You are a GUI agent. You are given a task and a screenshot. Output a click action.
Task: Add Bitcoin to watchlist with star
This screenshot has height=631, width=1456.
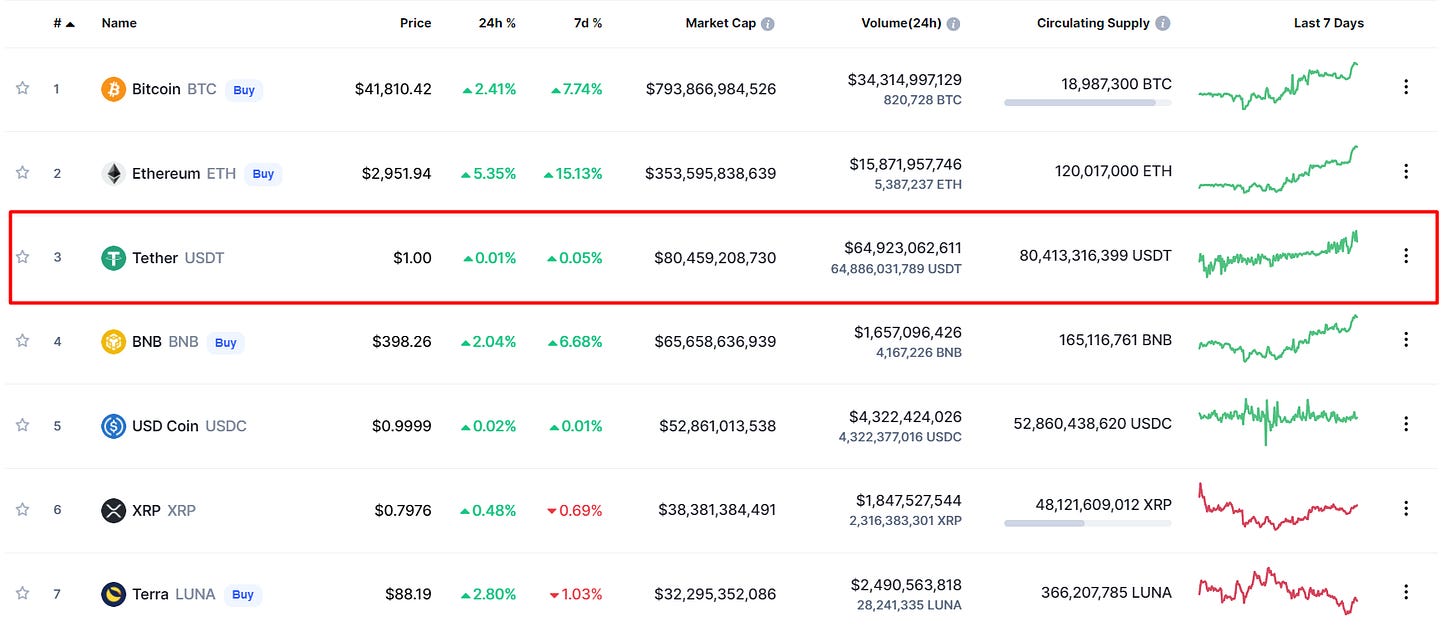coord(22,88)
